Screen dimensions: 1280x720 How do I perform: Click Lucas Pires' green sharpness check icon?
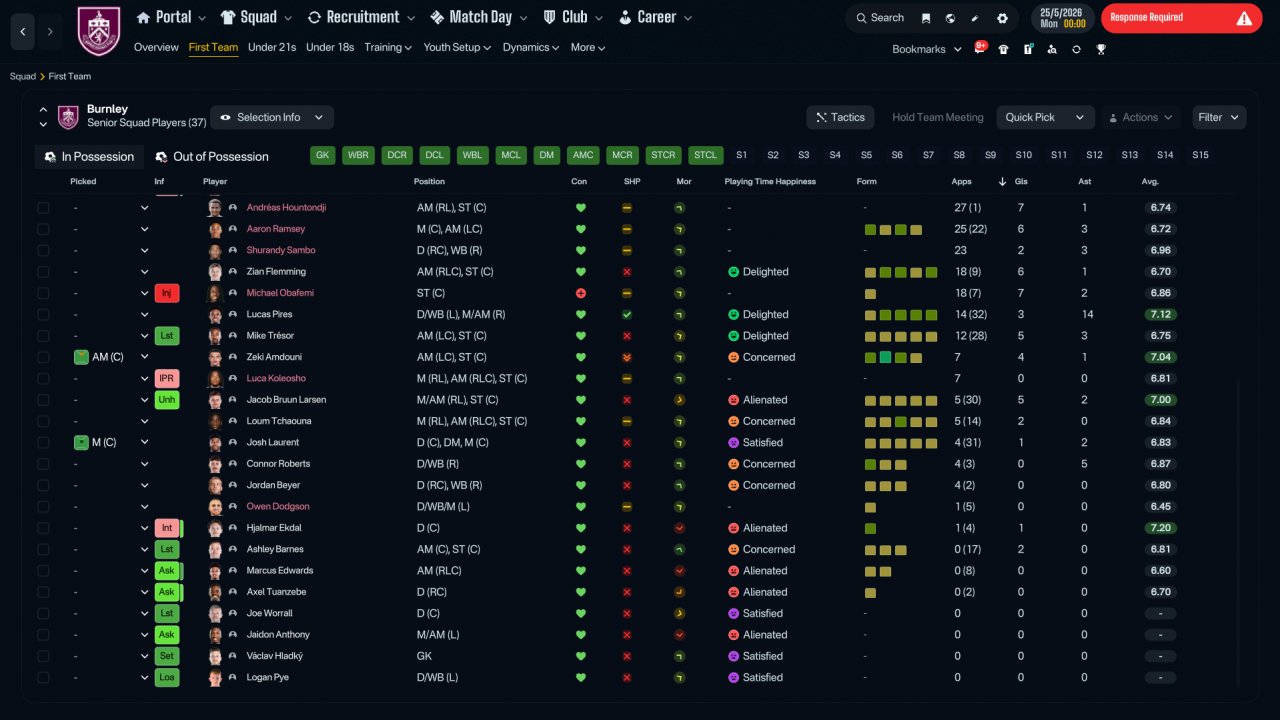627,314
